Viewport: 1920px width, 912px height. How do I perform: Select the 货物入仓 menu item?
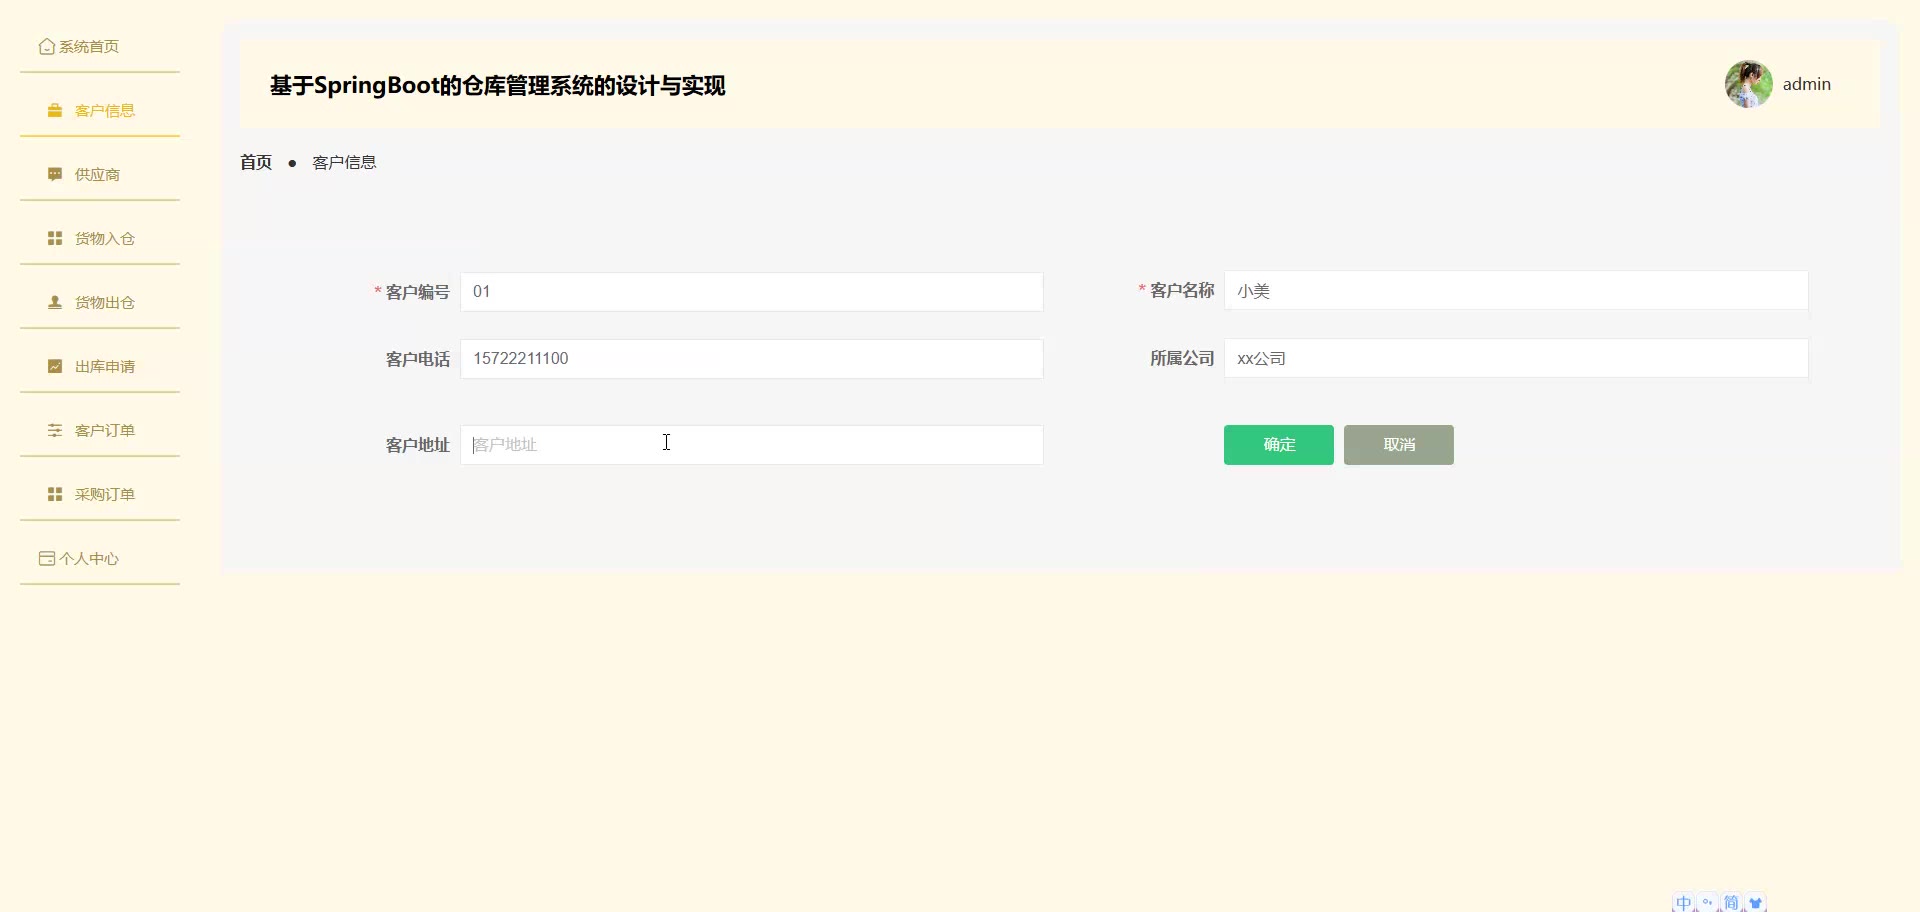[x=100, y=239]
